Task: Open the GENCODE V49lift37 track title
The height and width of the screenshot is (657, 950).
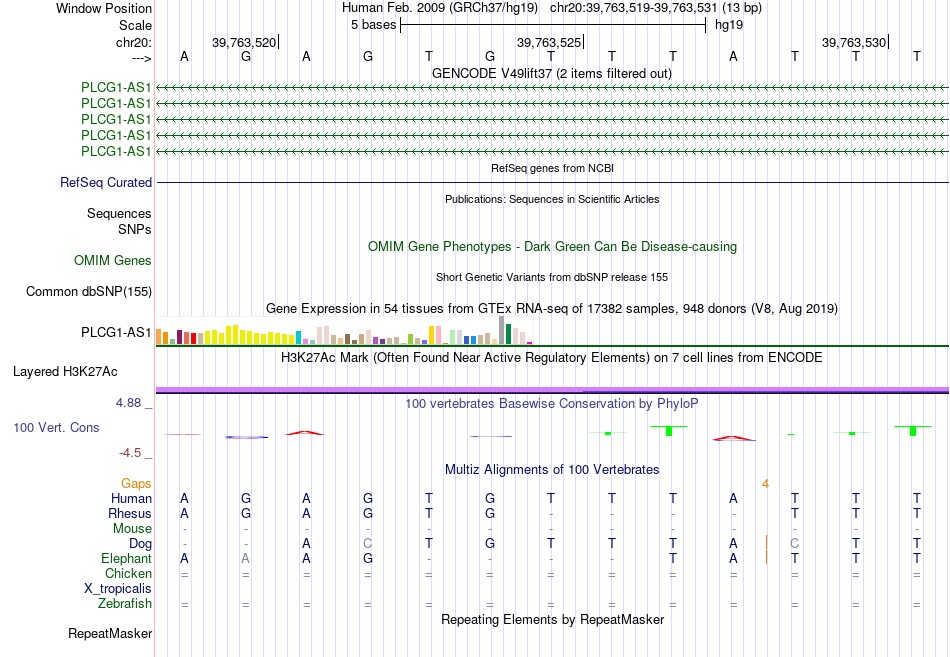Action: pyautogui.click(x=552, y=73)
